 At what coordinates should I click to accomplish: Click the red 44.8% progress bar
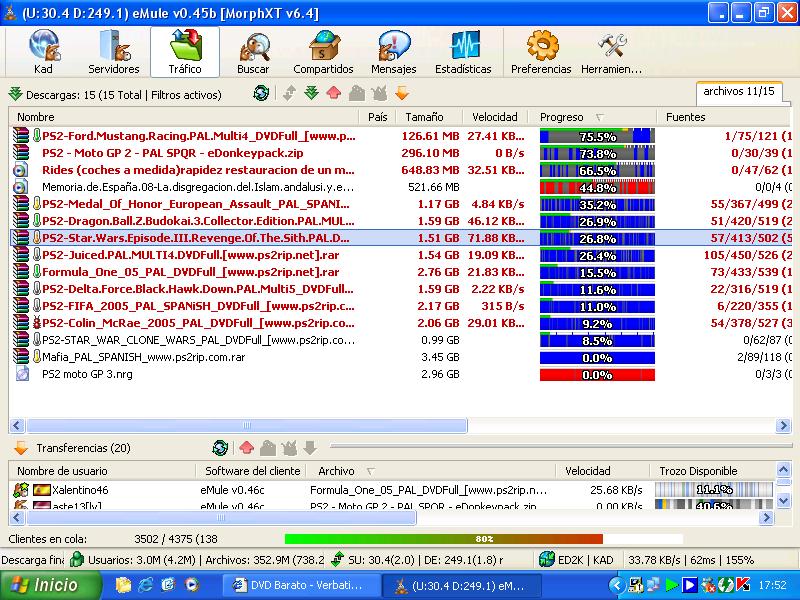point(597,187)
